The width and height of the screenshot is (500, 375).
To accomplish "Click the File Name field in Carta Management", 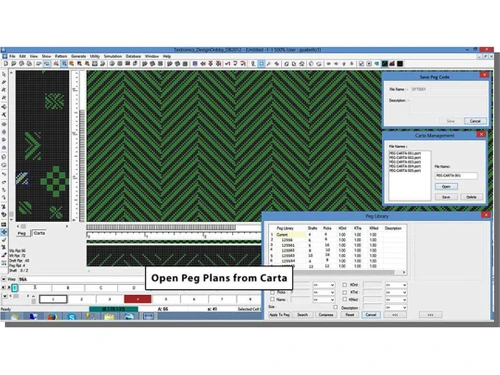I will pos(456,176).
